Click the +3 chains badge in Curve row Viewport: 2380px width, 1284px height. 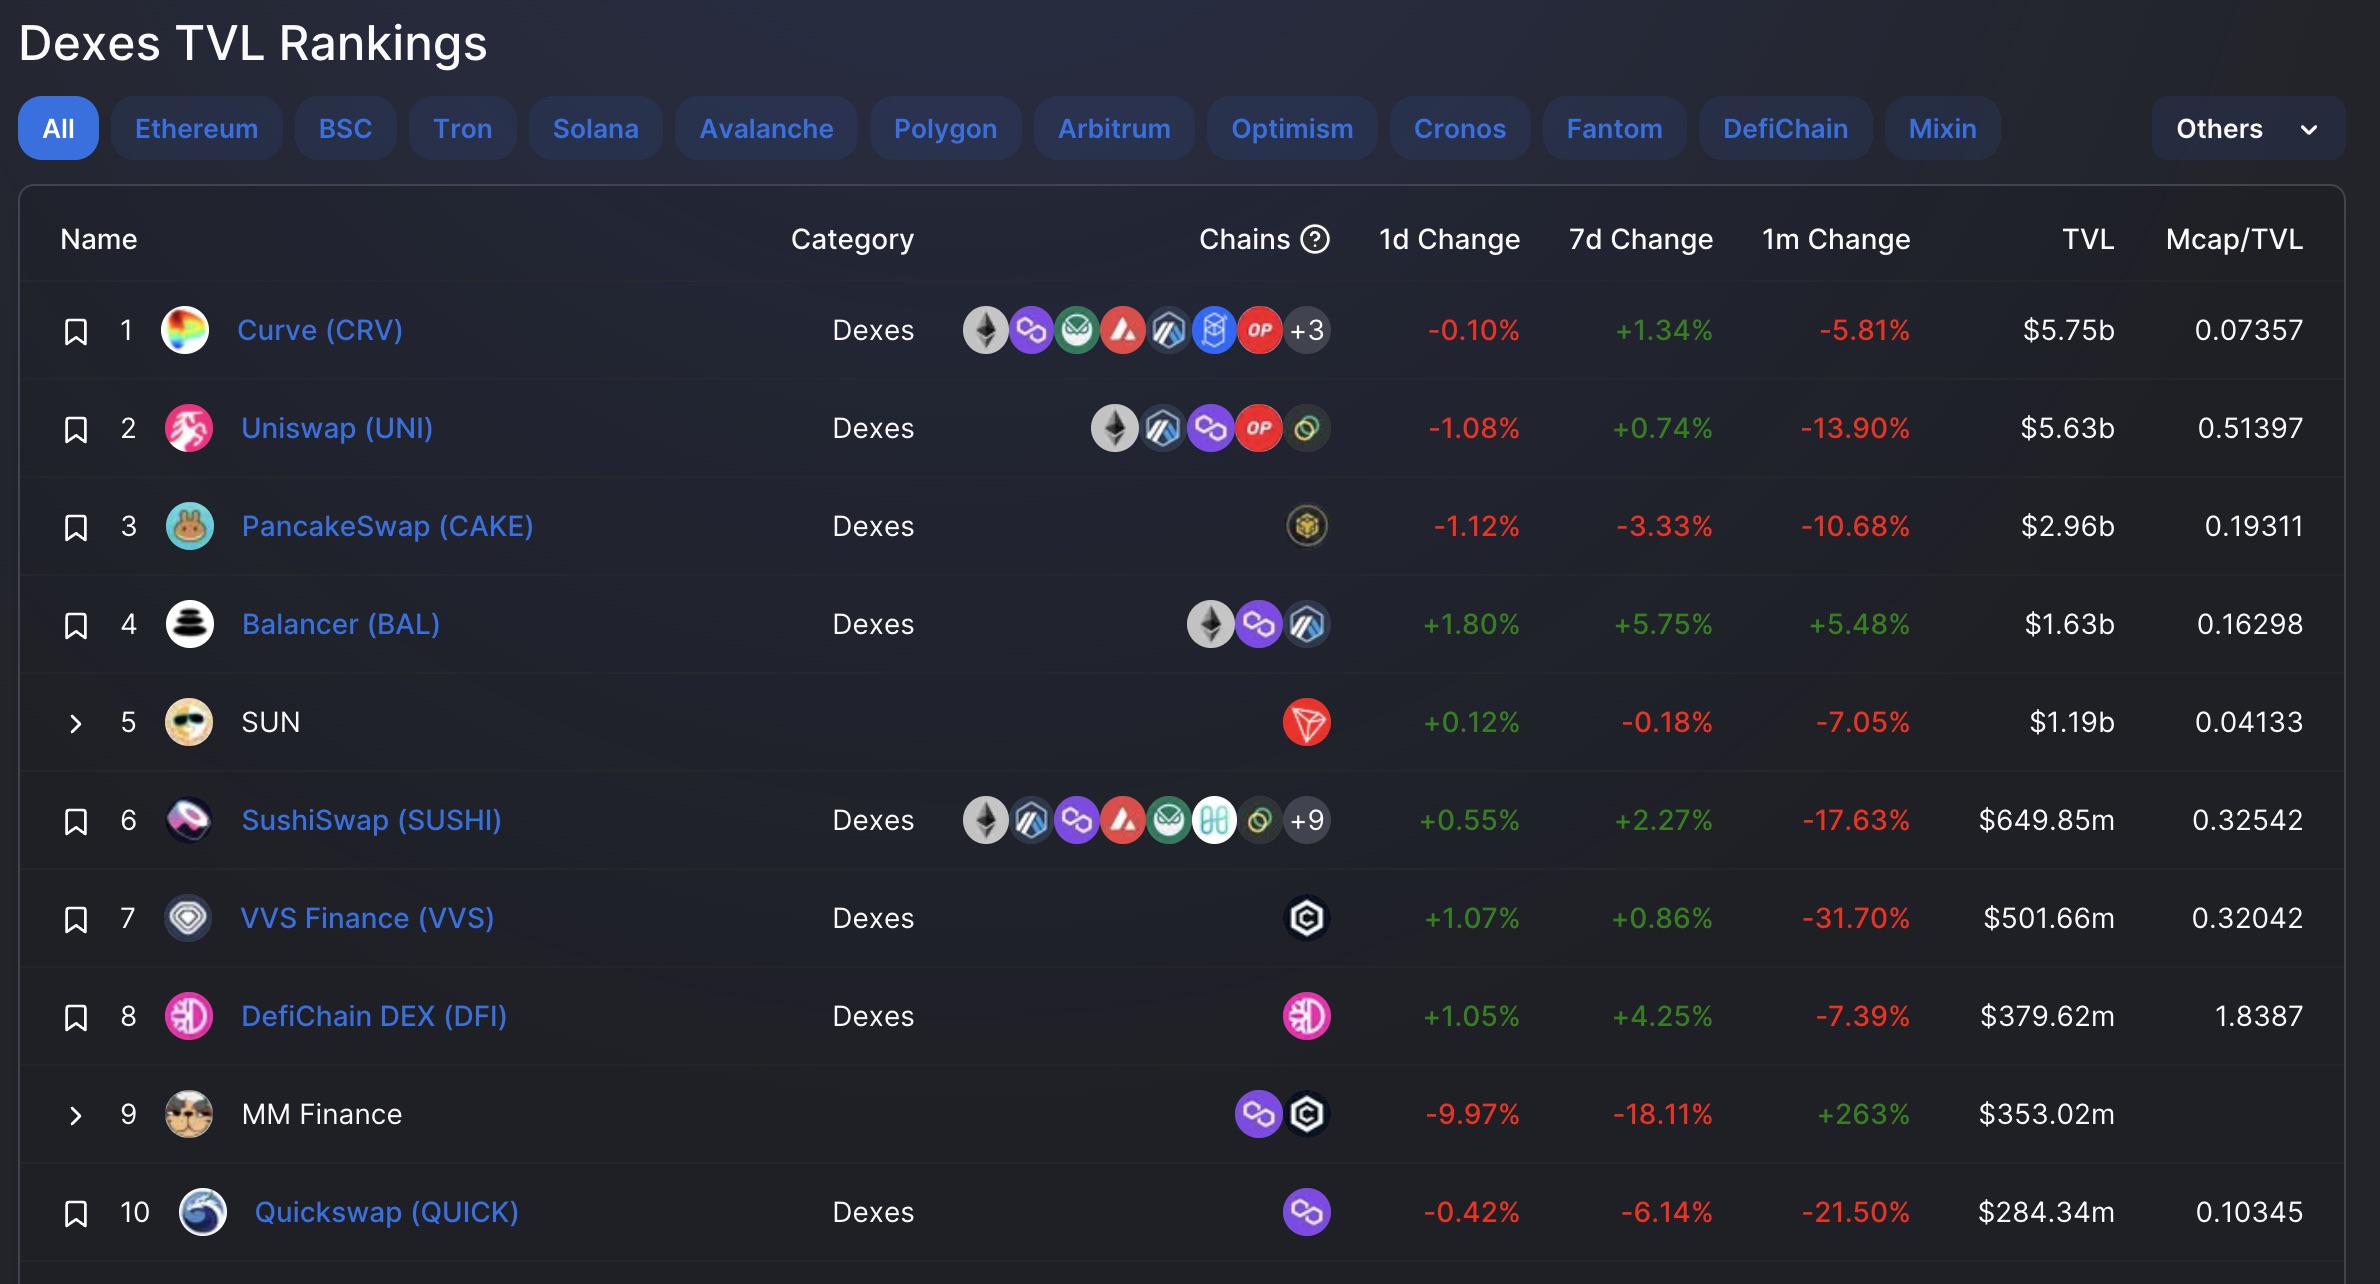(1307, 330)
